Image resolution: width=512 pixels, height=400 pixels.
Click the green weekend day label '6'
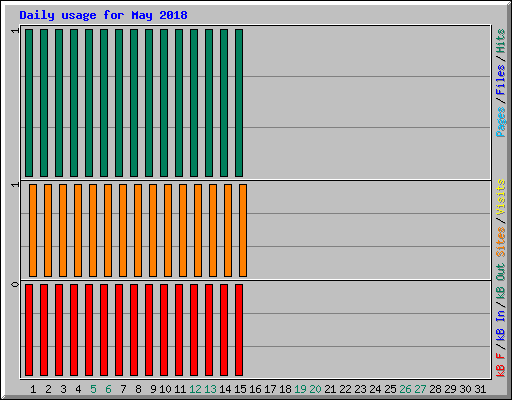[108, 389]
